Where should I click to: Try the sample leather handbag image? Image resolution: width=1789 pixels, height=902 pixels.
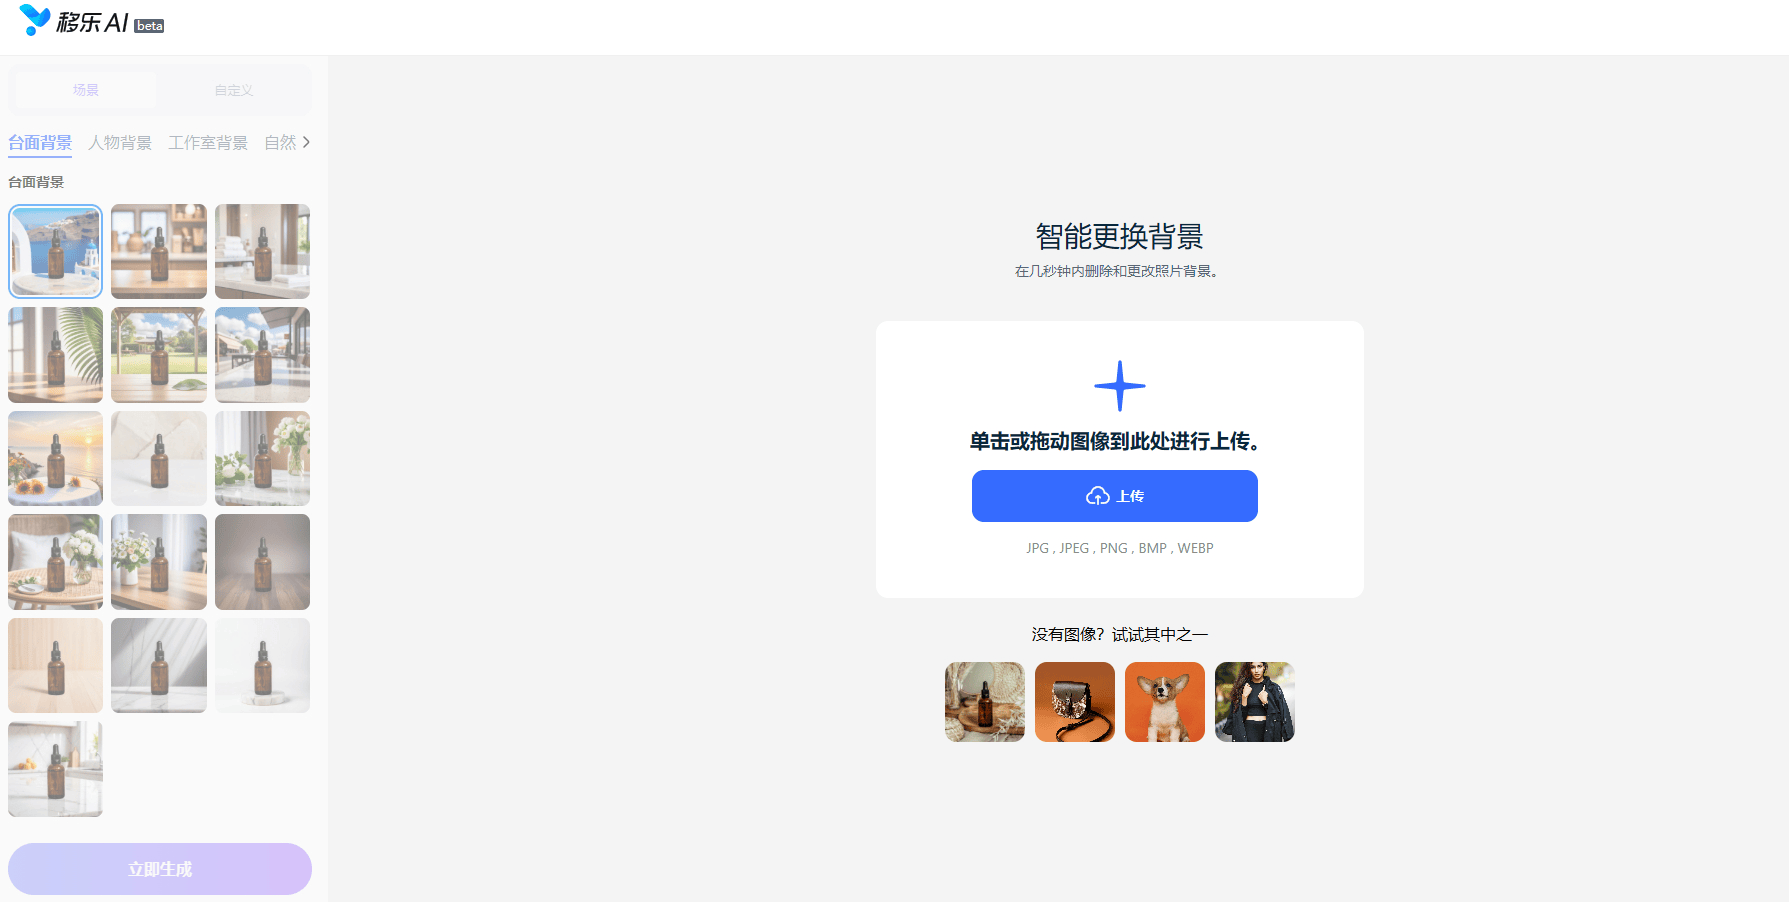(x=1075, y=702)
